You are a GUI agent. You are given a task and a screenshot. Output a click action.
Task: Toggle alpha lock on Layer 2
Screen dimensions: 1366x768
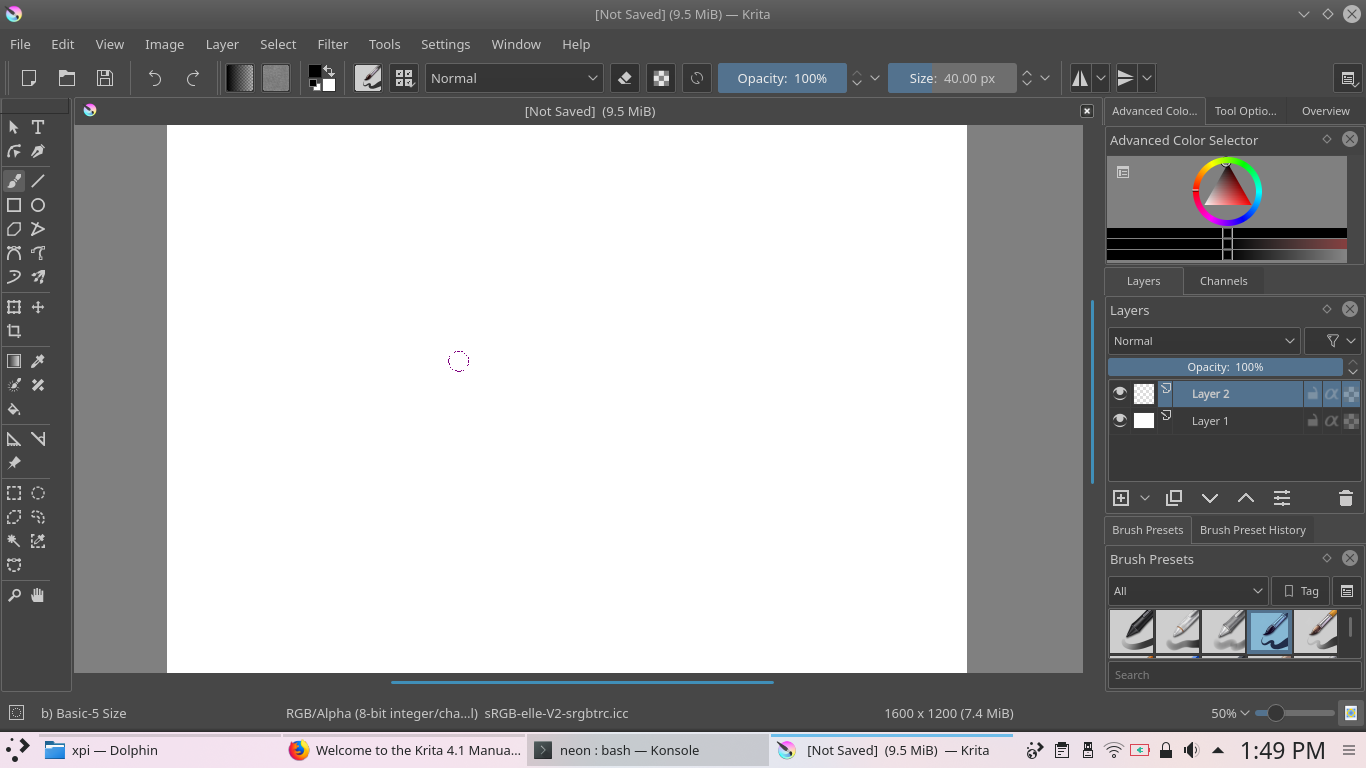coord(1332,393)
